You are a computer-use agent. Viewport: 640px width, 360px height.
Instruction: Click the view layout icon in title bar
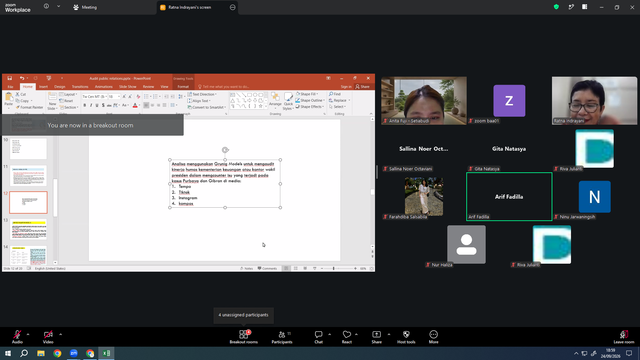pos(585,7)
